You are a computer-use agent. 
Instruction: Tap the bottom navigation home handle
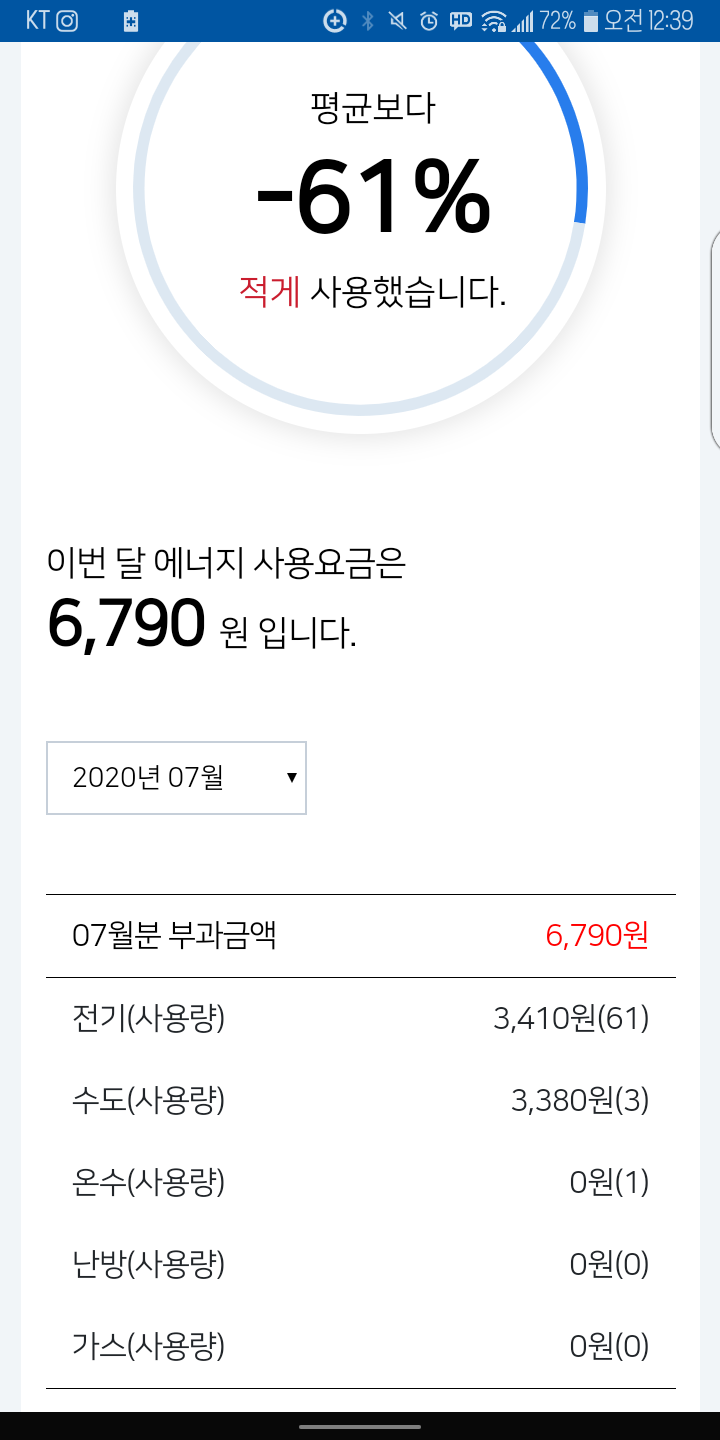(360, 1427)
